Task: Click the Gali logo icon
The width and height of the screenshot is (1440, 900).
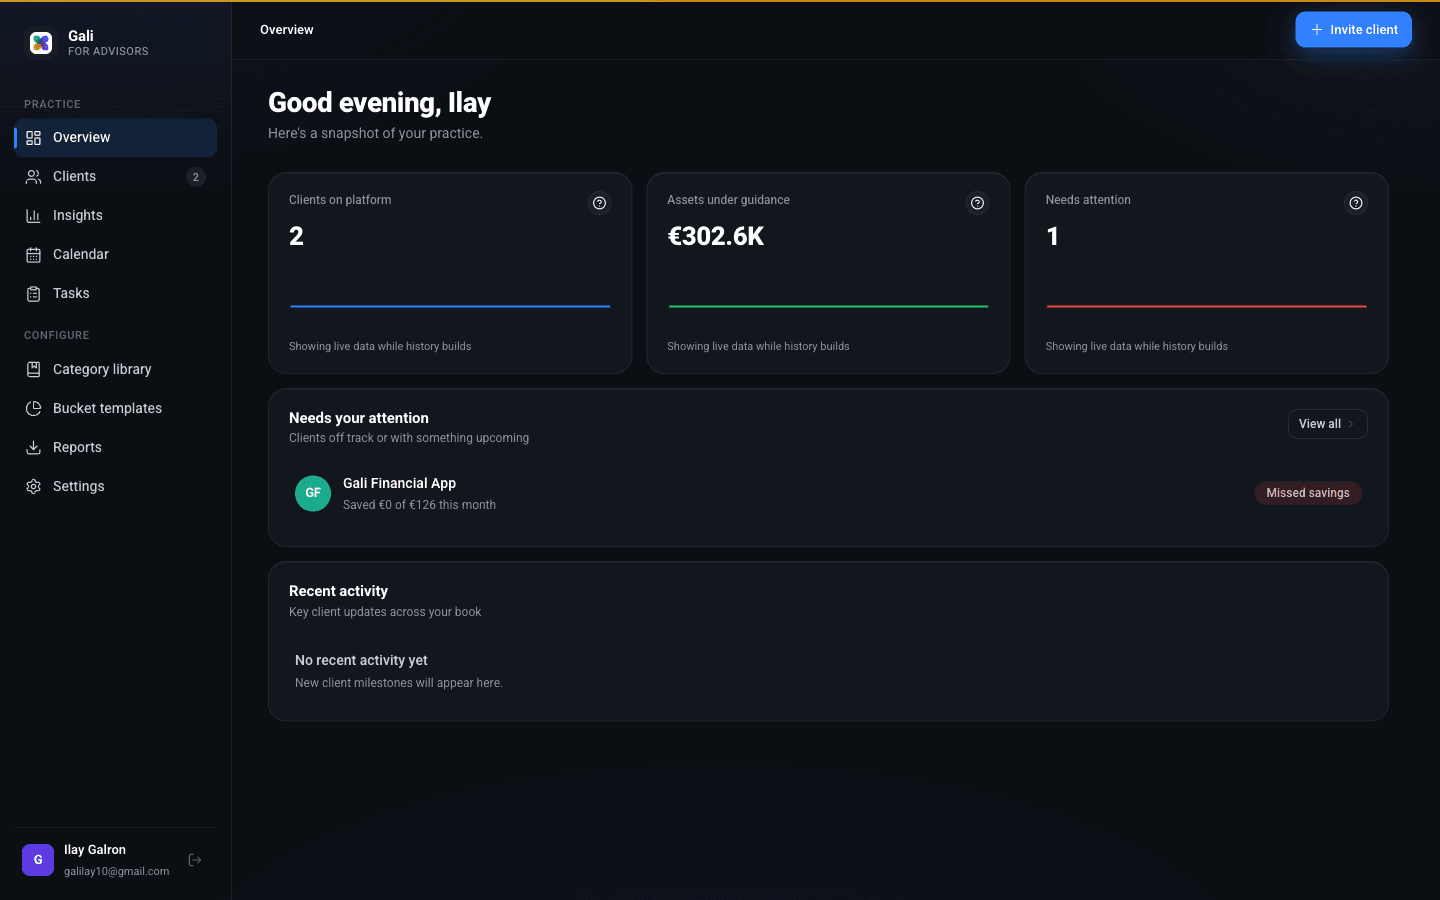Action: (x=41, y=43)
